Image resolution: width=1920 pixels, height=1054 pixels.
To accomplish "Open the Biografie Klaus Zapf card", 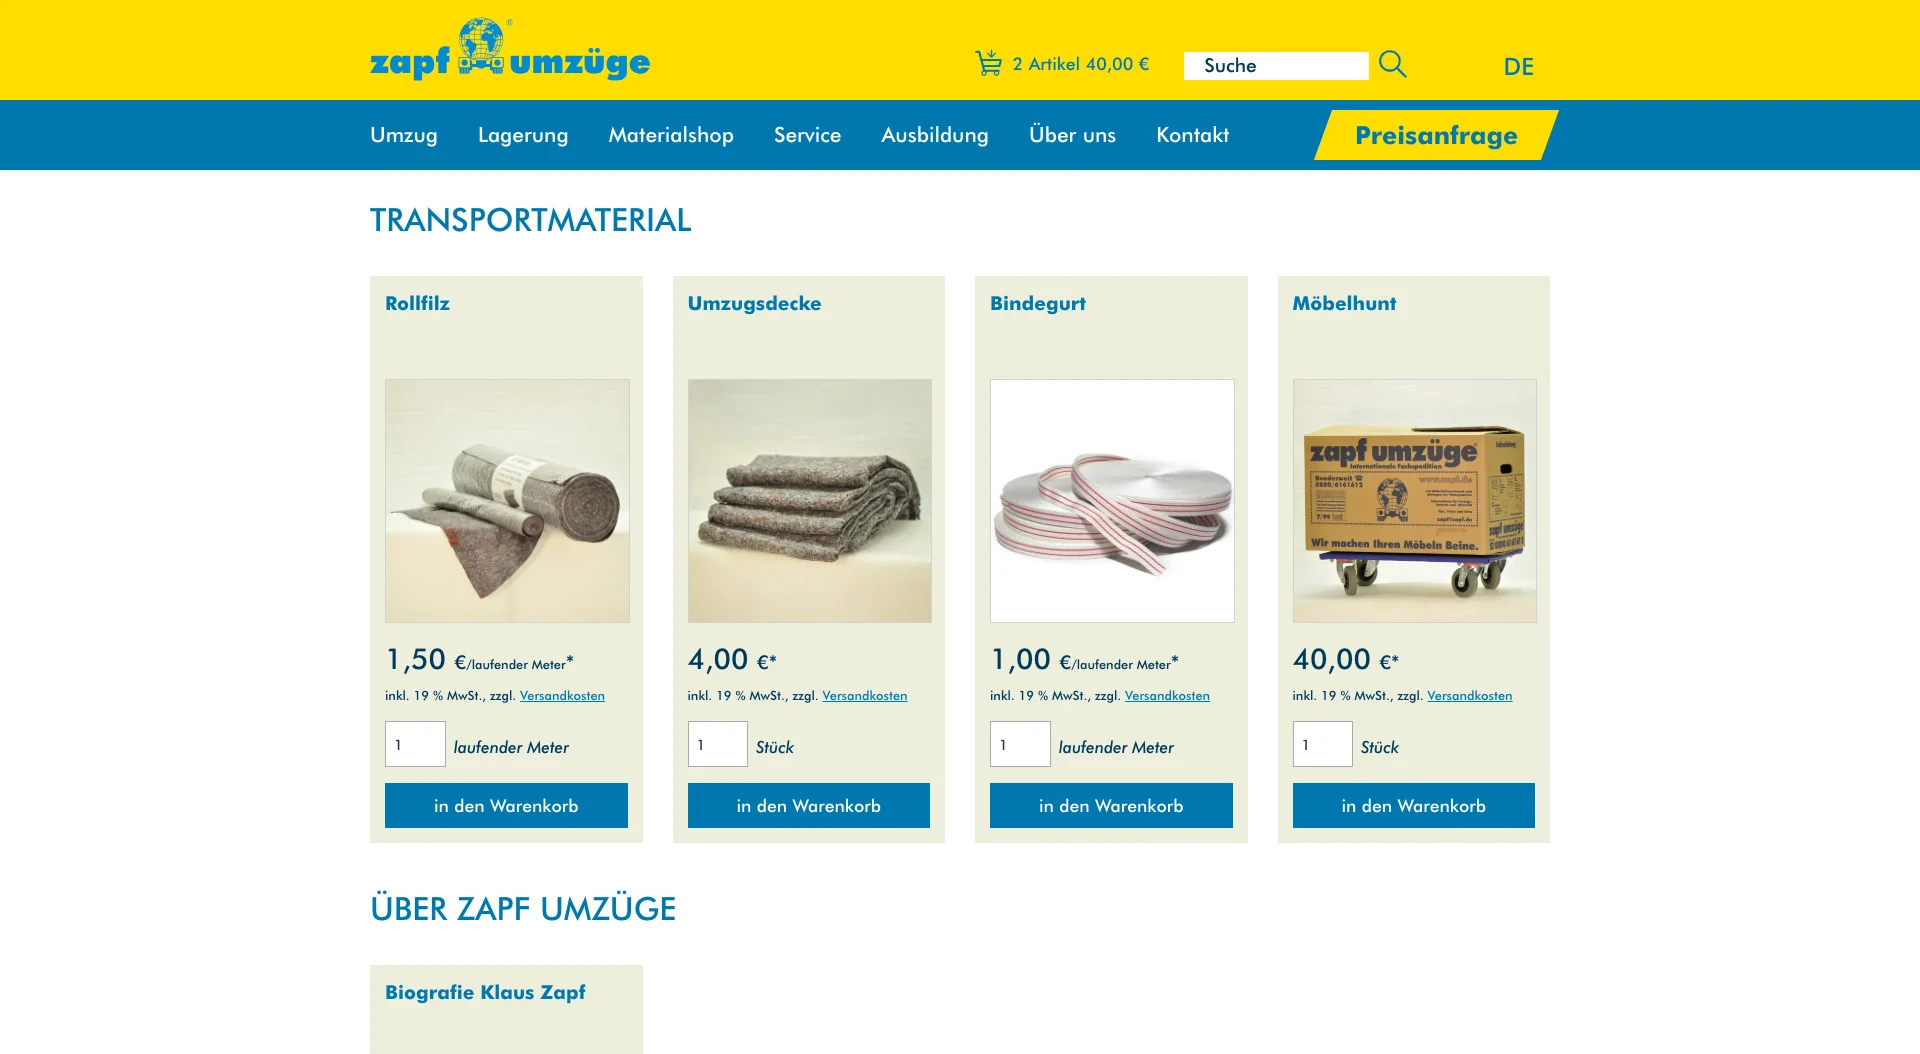I will coord(506,1009).
